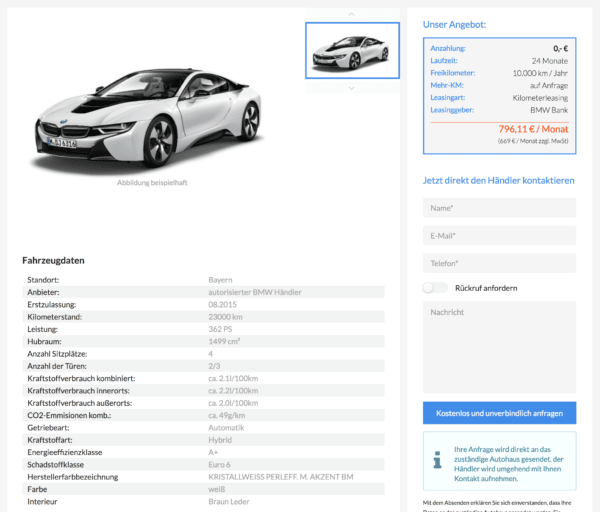The width and height of the screenshot is (600, 512).
Task: Click the Leistung value 362 PS
Action: point(220,329)
